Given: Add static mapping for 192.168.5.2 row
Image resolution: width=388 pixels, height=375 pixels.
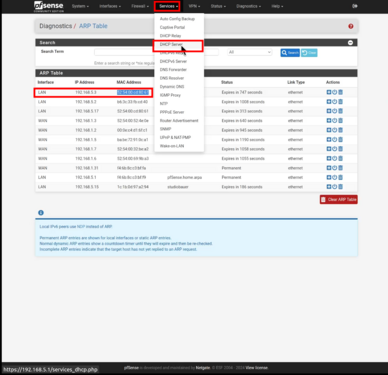Looking at the screenshot, I should point(329,102).
